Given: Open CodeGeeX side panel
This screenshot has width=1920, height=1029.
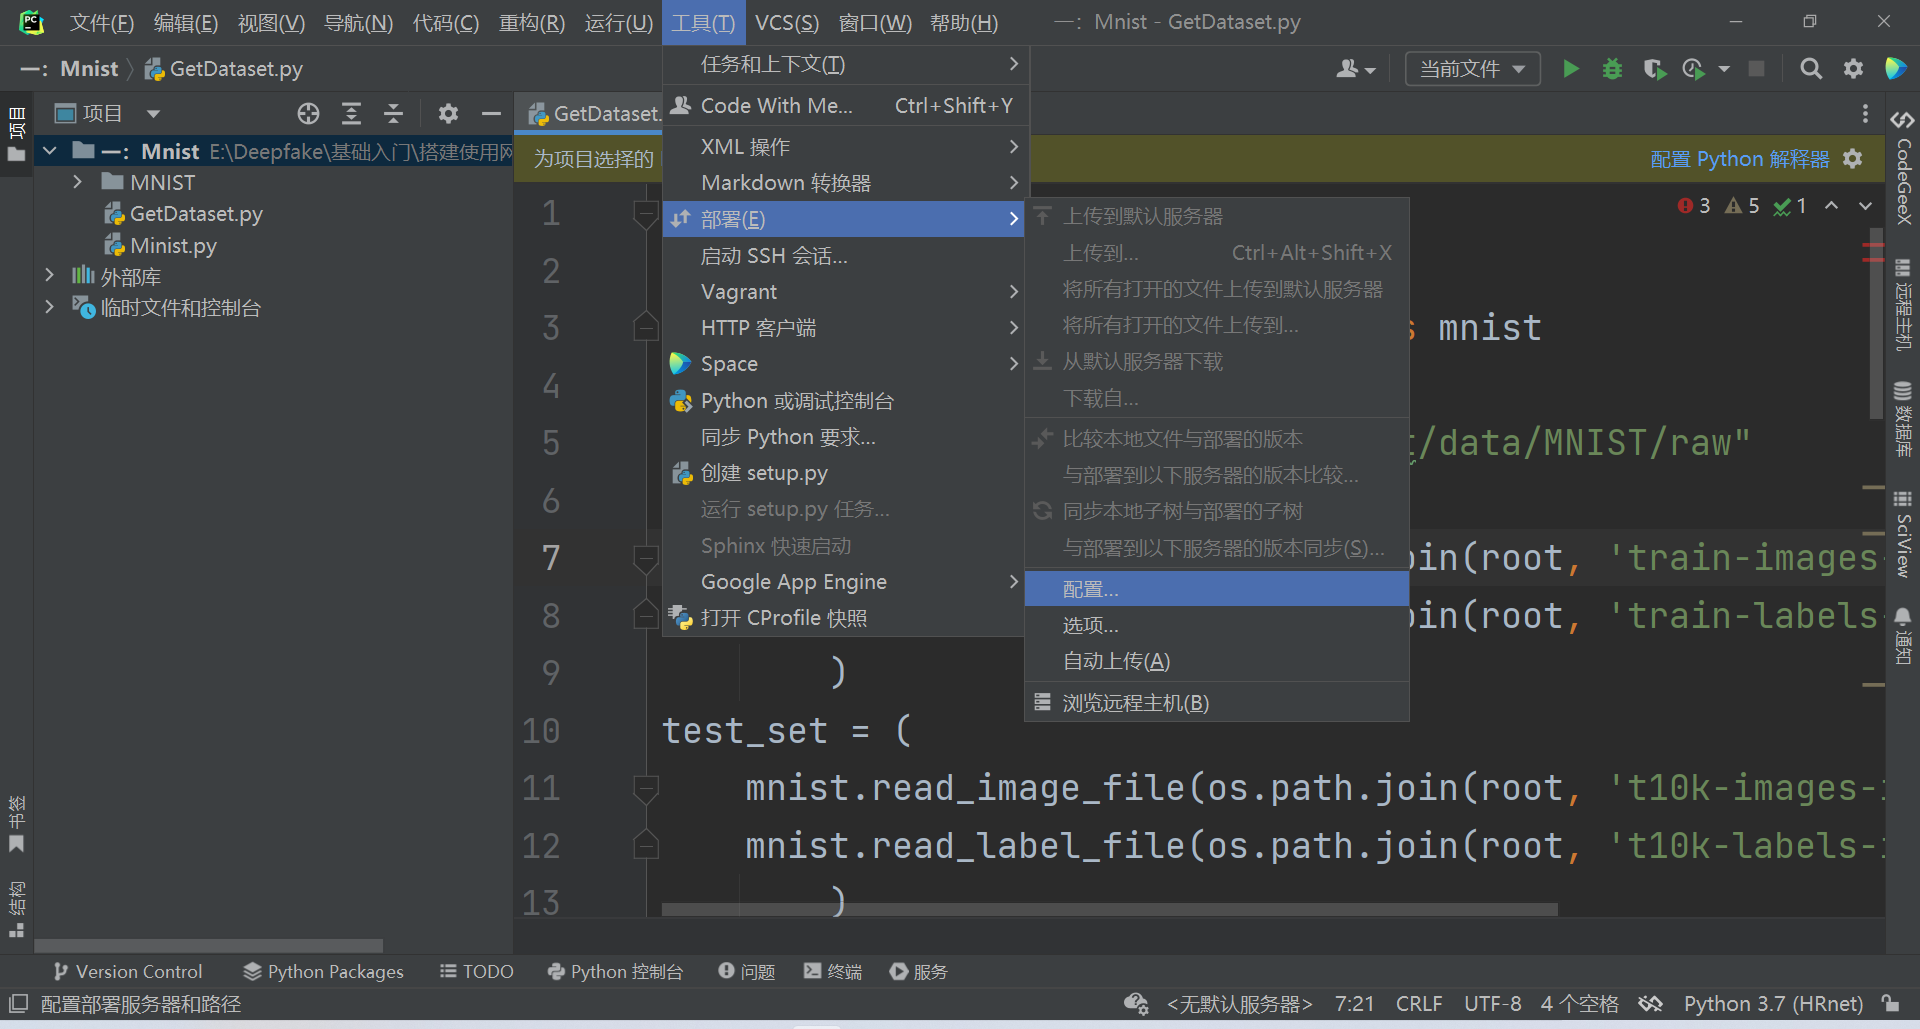Looking at the screenshot, I should [x=1902, y=166].
